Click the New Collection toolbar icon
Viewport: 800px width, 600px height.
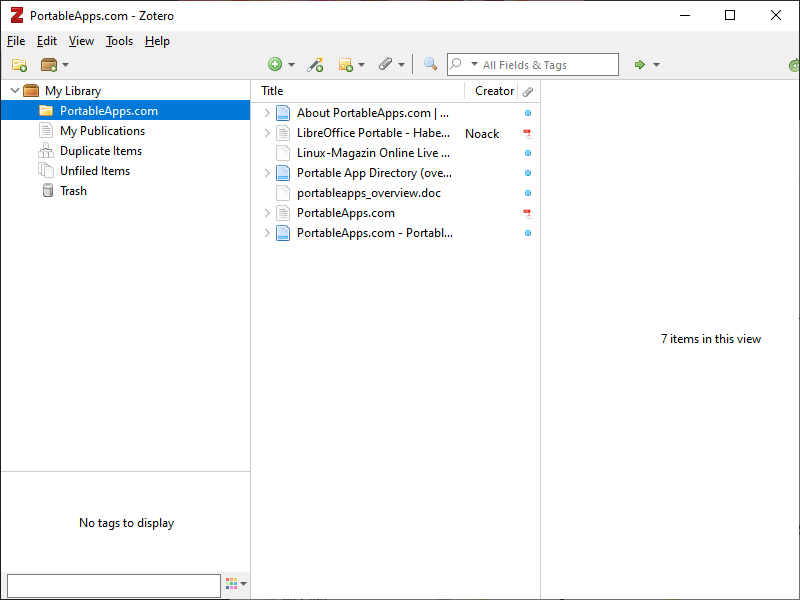tap(19, 65)
